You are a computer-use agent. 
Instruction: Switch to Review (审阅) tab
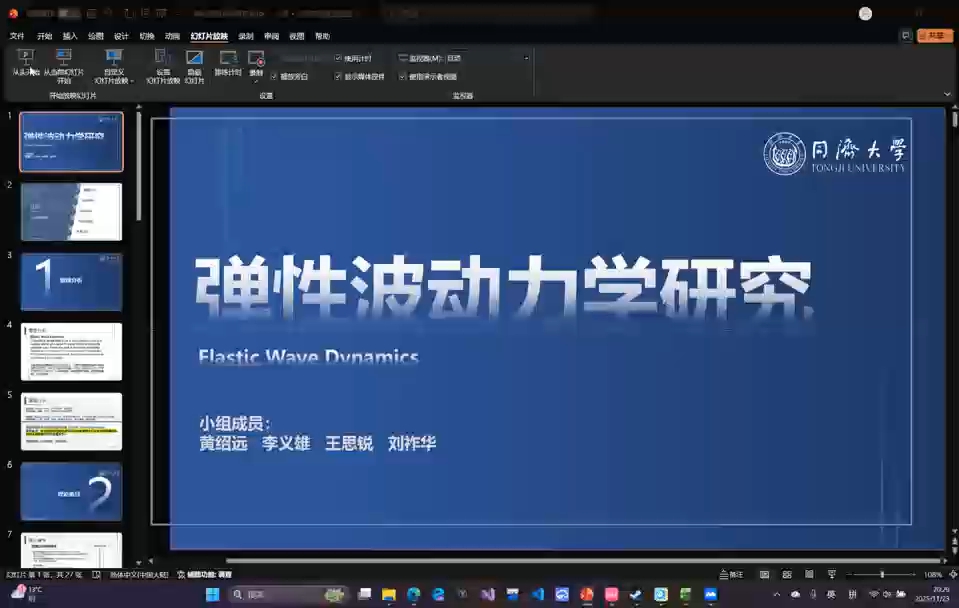click(x=272, y=36)
